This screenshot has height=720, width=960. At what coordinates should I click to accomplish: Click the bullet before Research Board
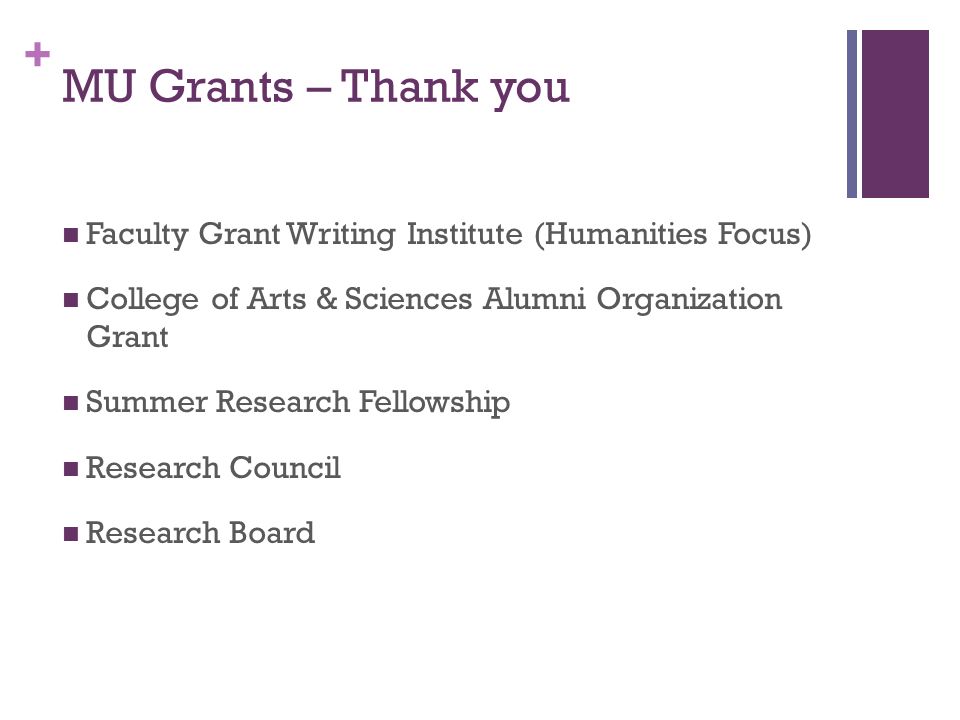(x=71, y=534)
